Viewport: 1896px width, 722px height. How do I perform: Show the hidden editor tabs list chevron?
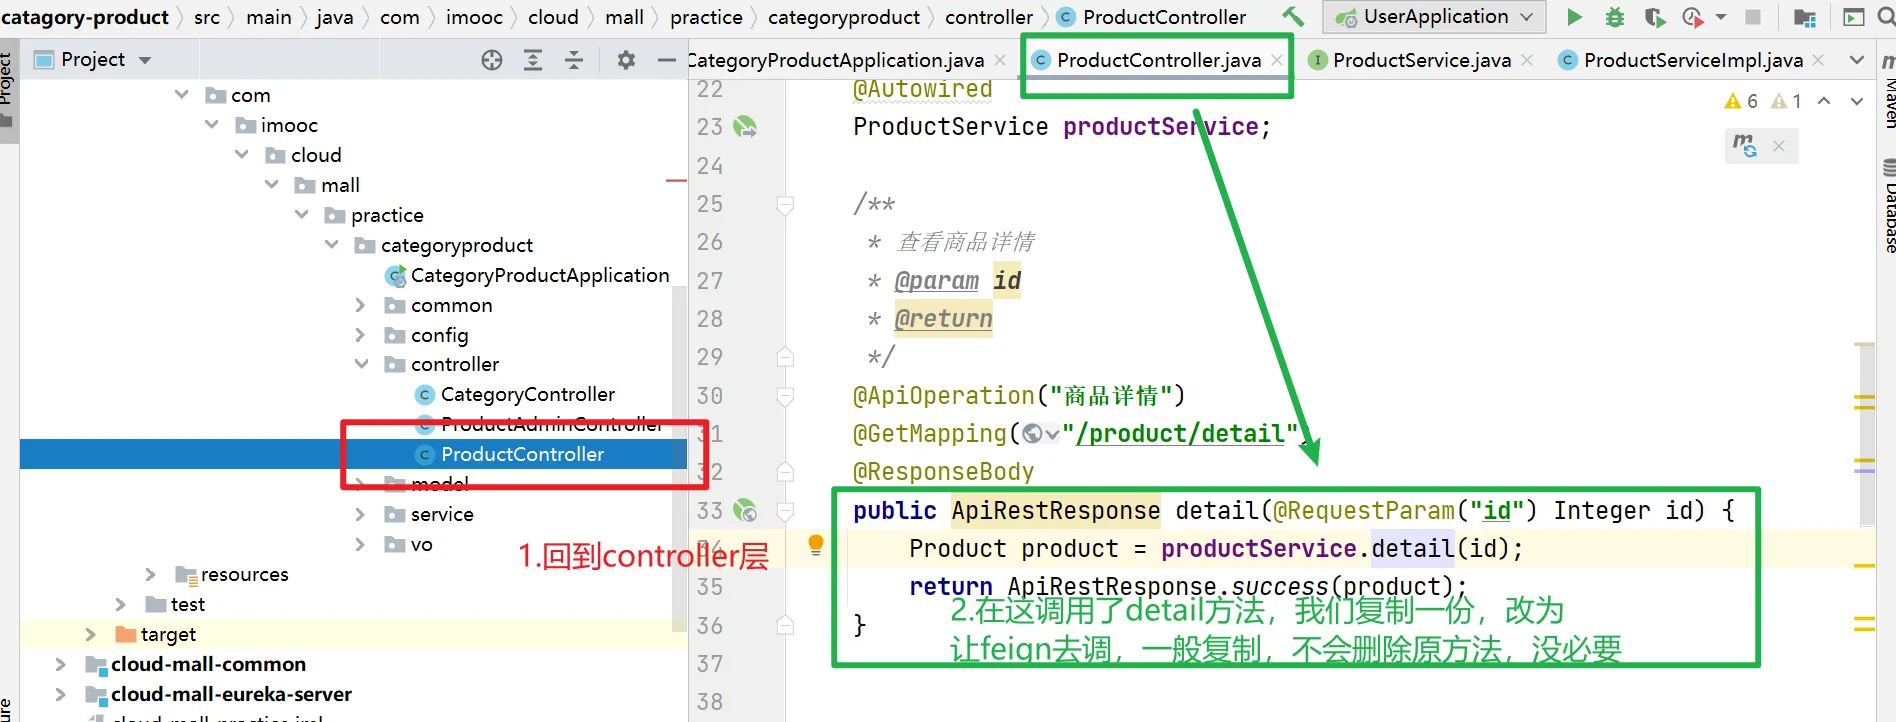(x=1857, y=60)
